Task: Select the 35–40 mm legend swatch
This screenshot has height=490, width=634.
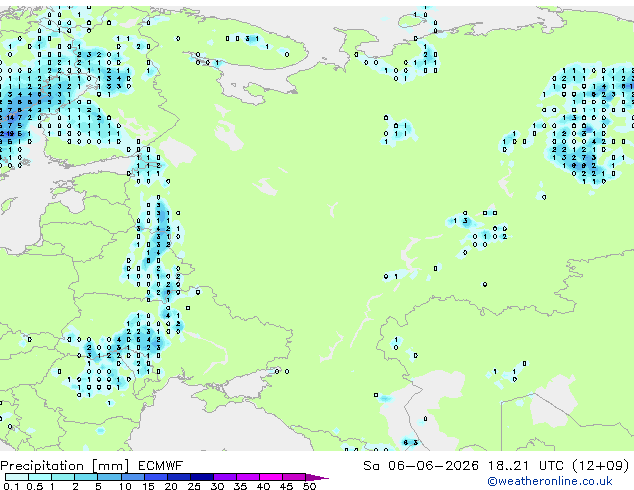Action: 247,477
